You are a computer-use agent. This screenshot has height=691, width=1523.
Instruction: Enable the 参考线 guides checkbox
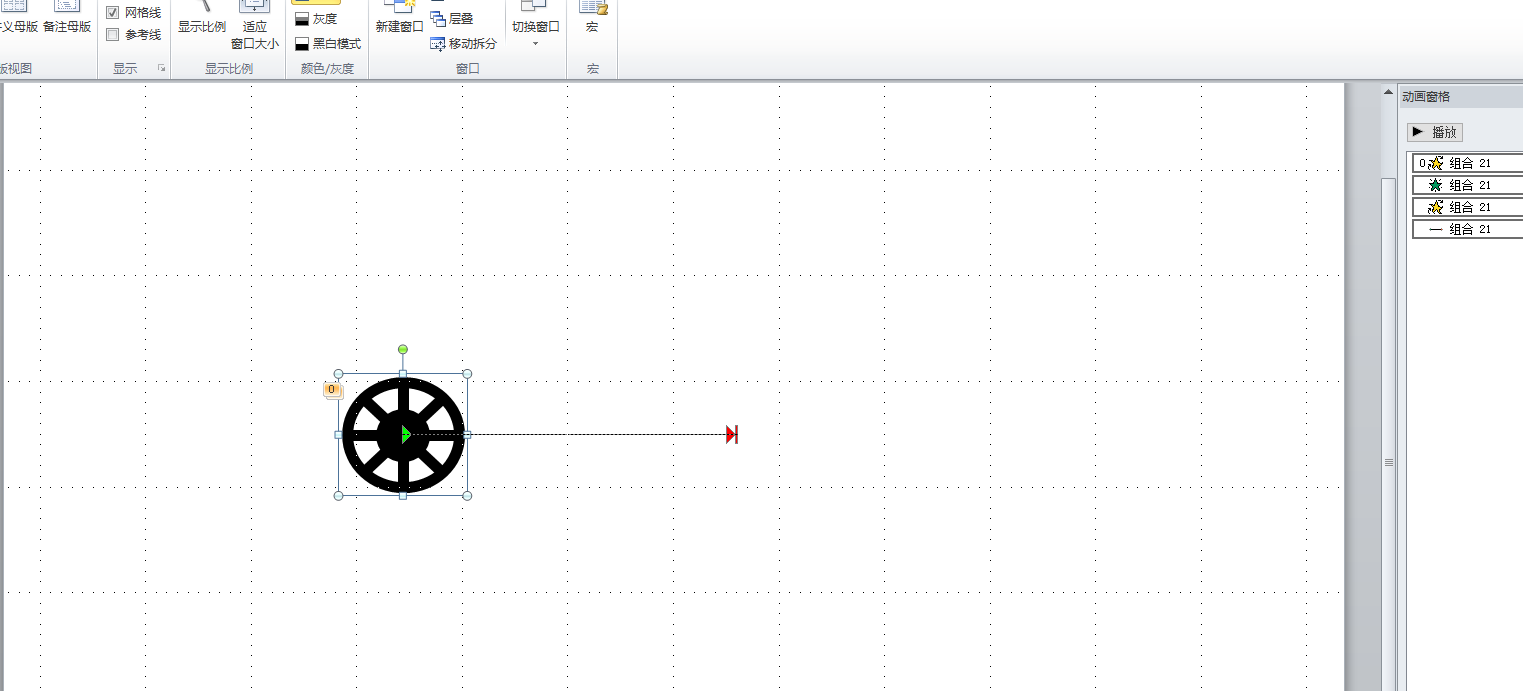(x=113, y=34)
